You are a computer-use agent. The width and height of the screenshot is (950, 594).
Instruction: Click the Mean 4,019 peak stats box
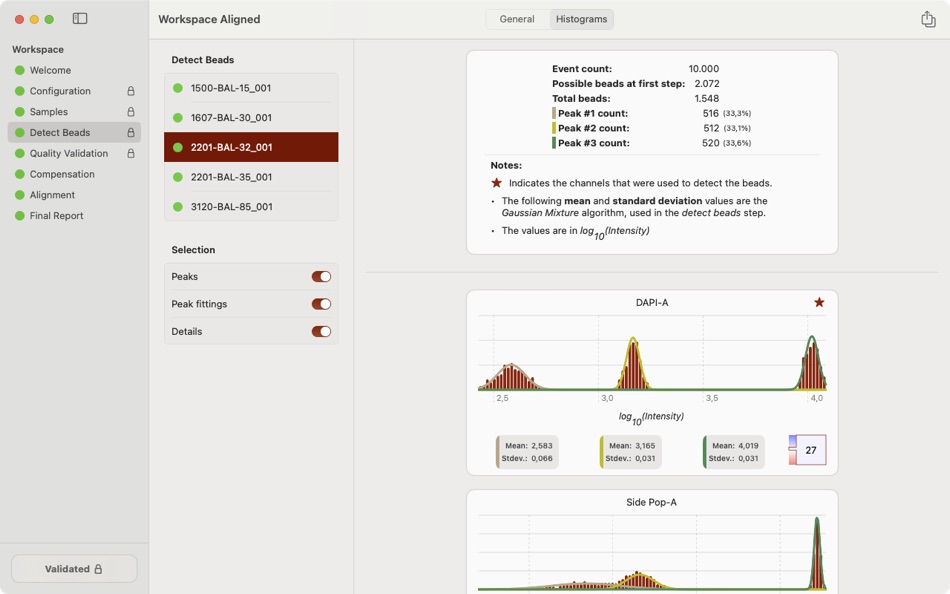pos(733,452)
